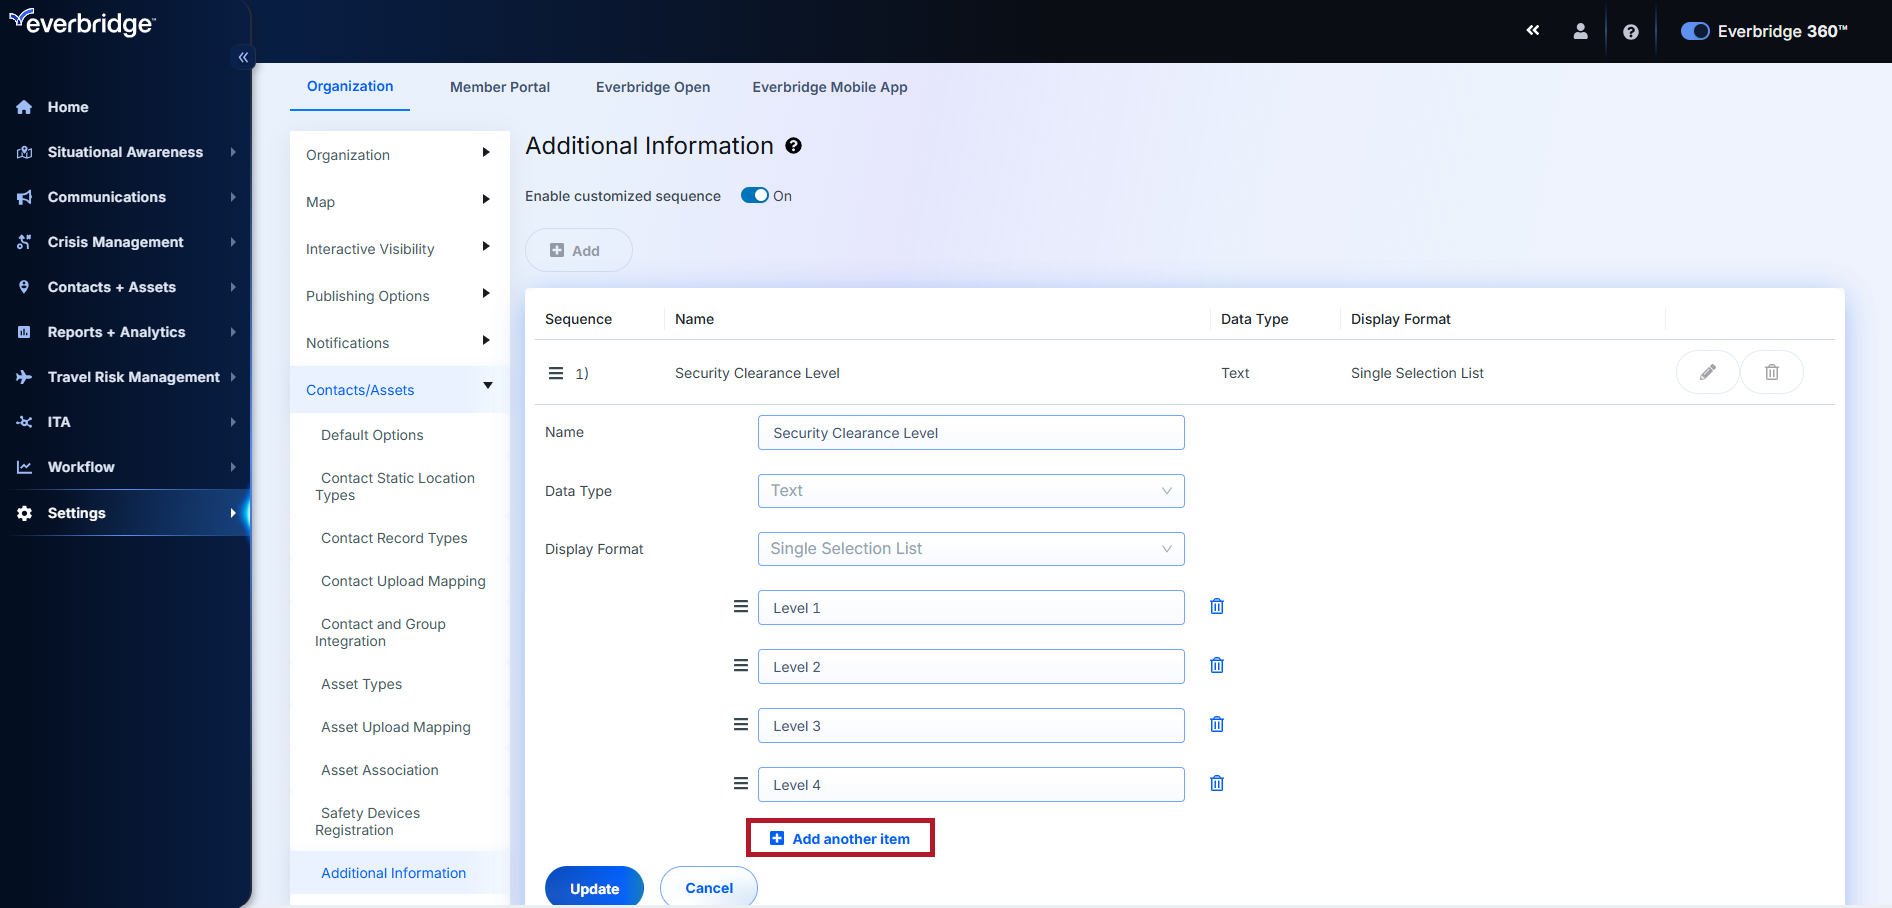
Task: Toggle the Everbridge 360 switch
Action: point(1694,31)
